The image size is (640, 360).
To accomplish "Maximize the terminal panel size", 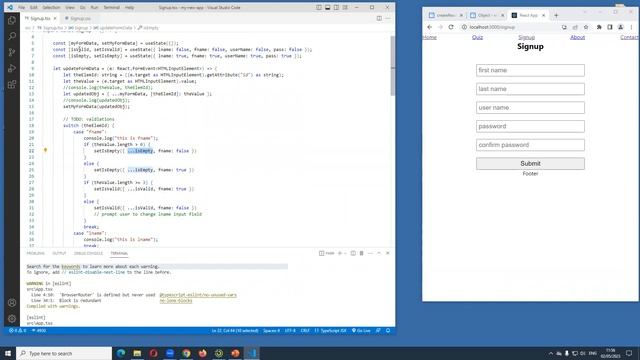I will point(379,253).
